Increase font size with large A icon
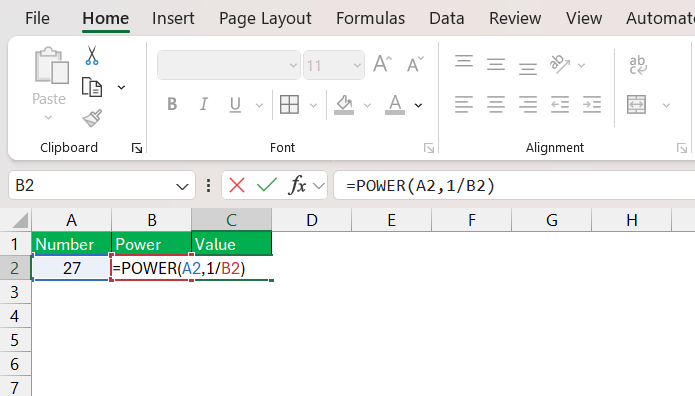This screenshot has width=695, height=396. pyautogui.click(x=383, y=64)
